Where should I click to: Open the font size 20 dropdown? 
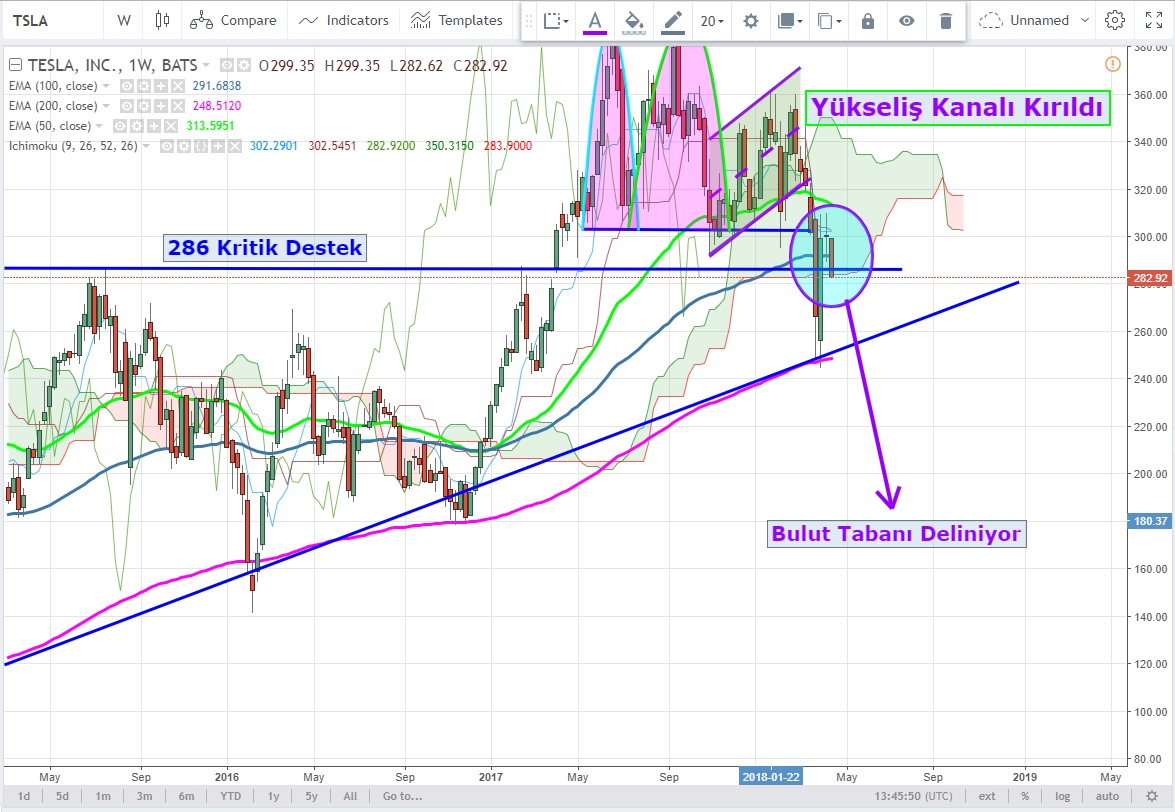[712, 21]
